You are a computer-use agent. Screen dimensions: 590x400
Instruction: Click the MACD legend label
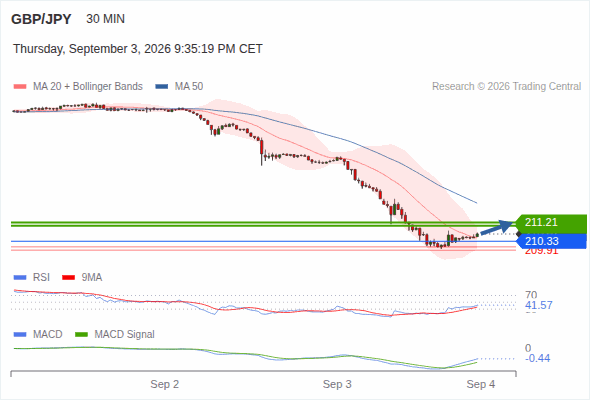coord(48,335)
